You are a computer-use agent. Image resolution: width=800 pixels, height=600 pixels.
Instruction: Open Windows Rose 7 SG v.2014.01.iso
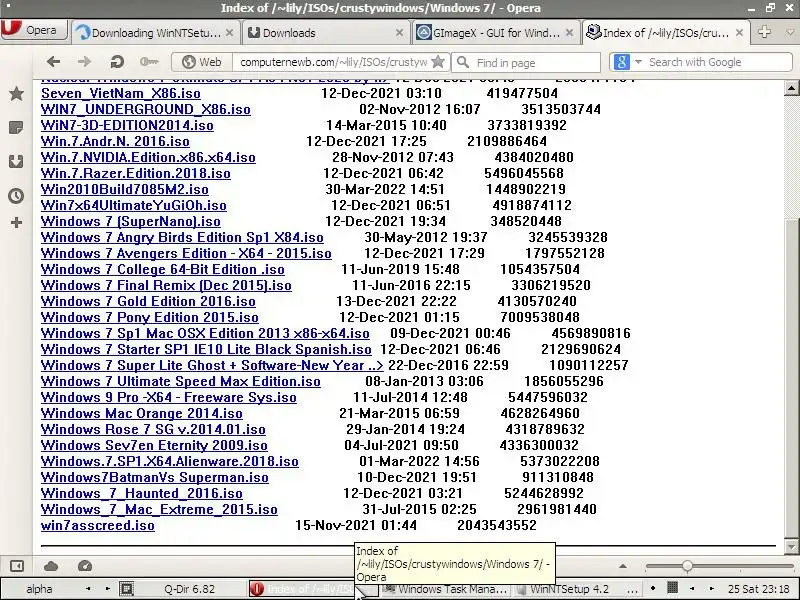153,430
